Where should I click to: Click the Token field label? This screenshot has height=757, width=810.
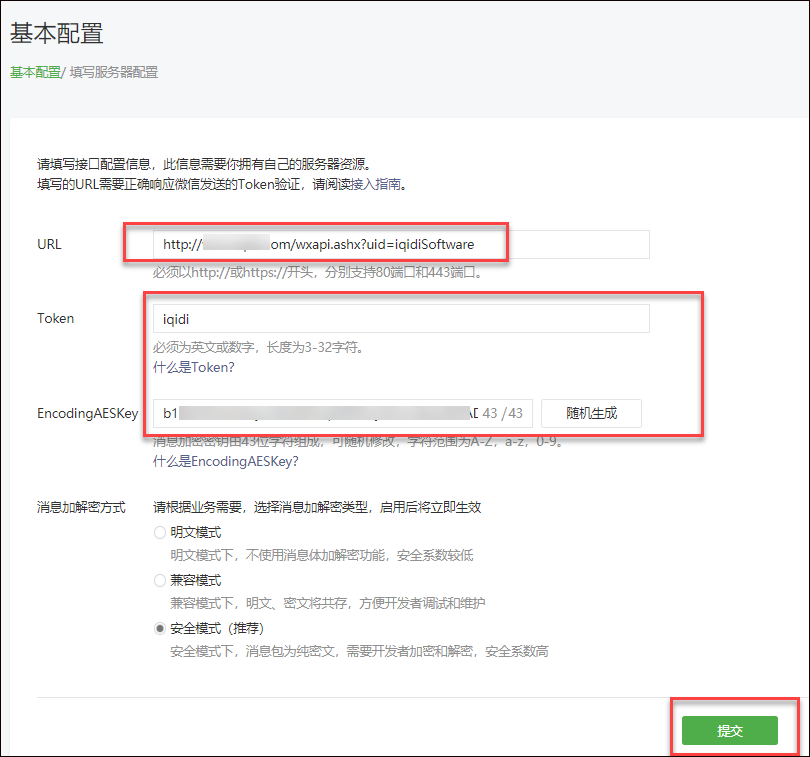tap(55, 318)
